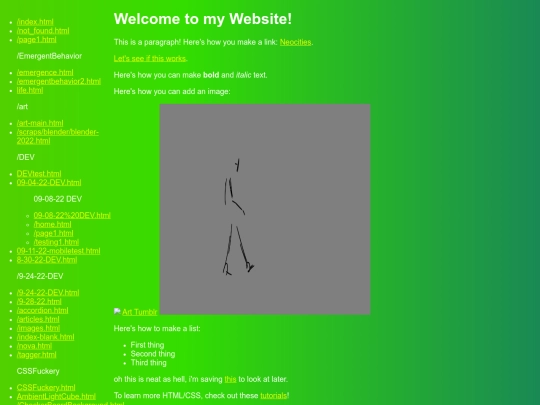The height and width of the screenshot is (405, 540).
Task: Open the CSSFuckery.html link
Action: (x=46, y=388)
